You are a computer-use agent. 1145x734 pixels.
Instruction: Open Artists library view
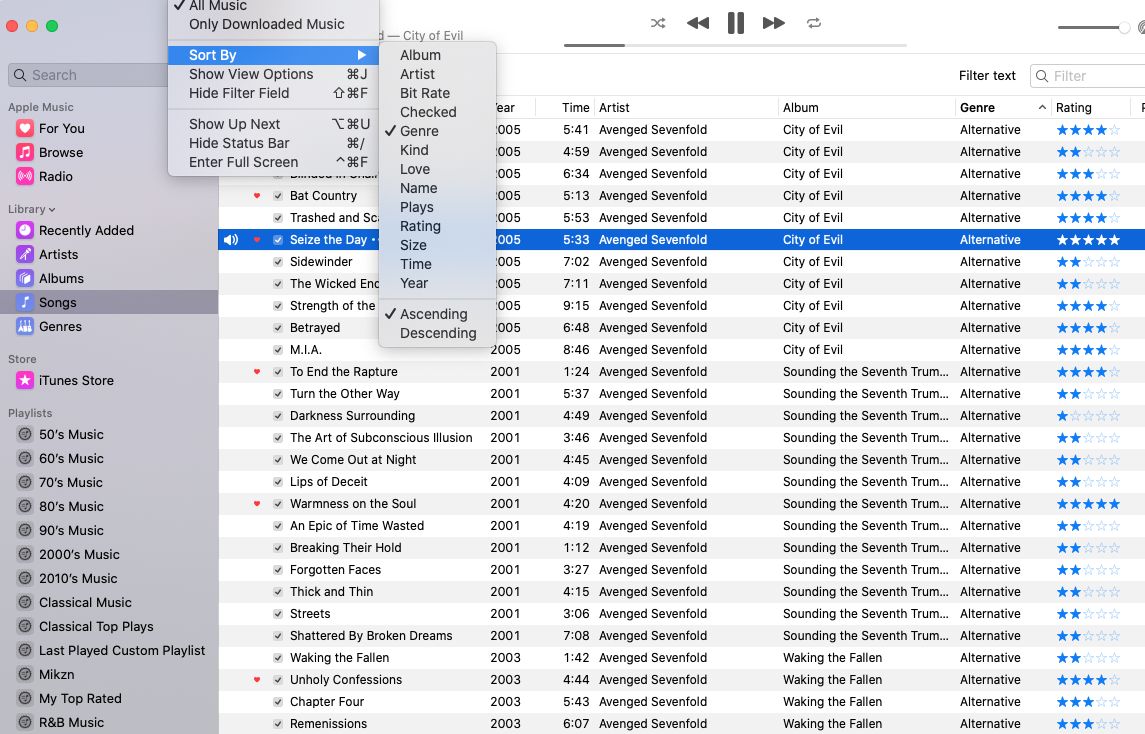[x=58, y=255]
